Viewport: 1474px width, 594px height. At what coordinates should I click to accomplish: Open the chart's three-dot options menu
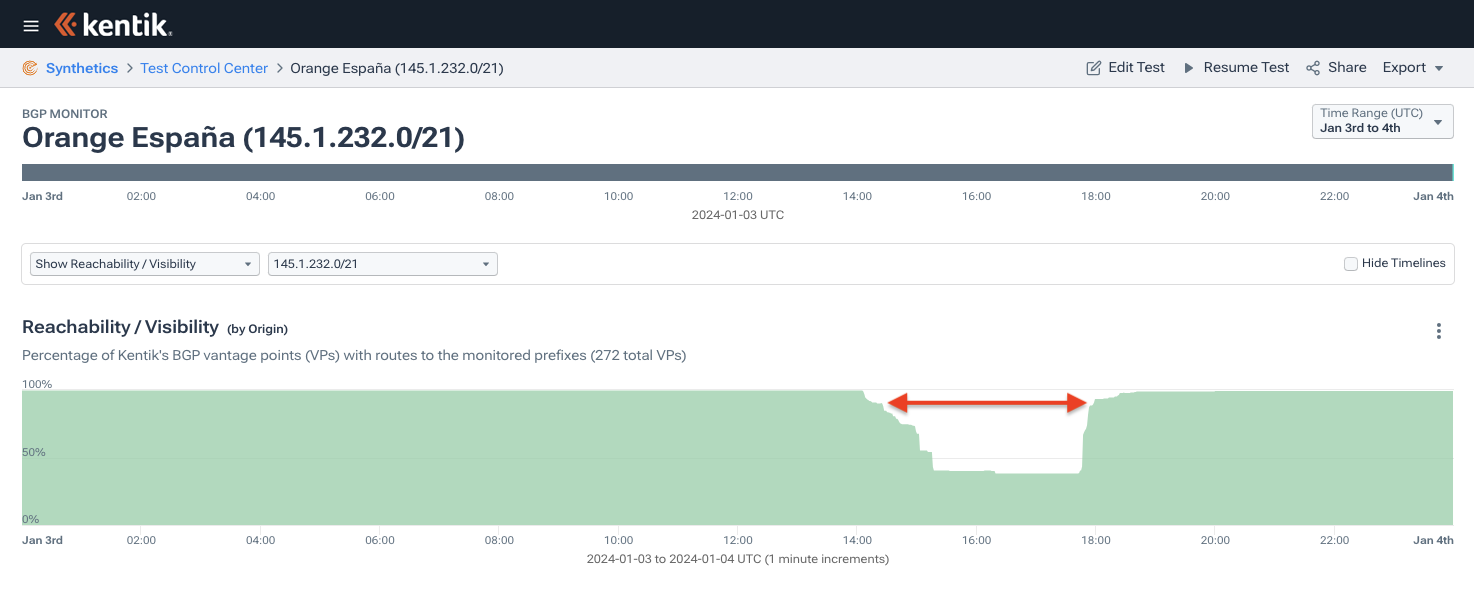tap(1438, 331)
